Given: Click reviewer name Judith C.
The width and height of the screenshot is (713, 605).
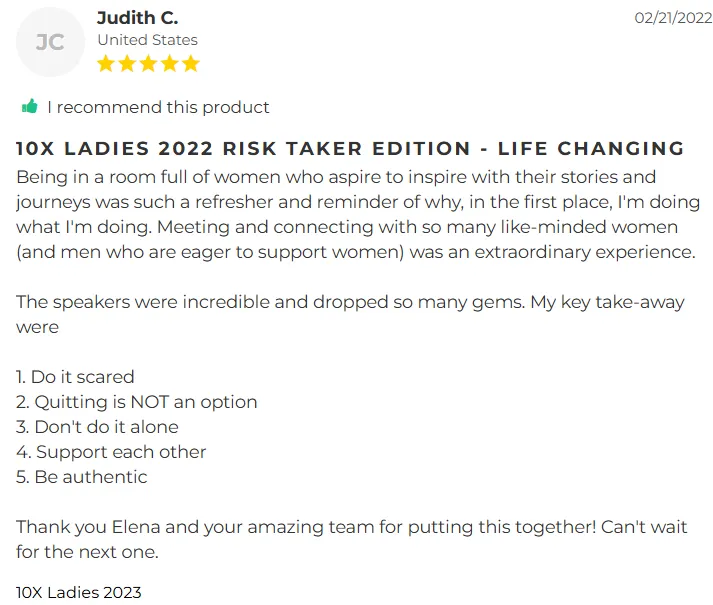Looking at the screenshot, I should pos(137,18).
